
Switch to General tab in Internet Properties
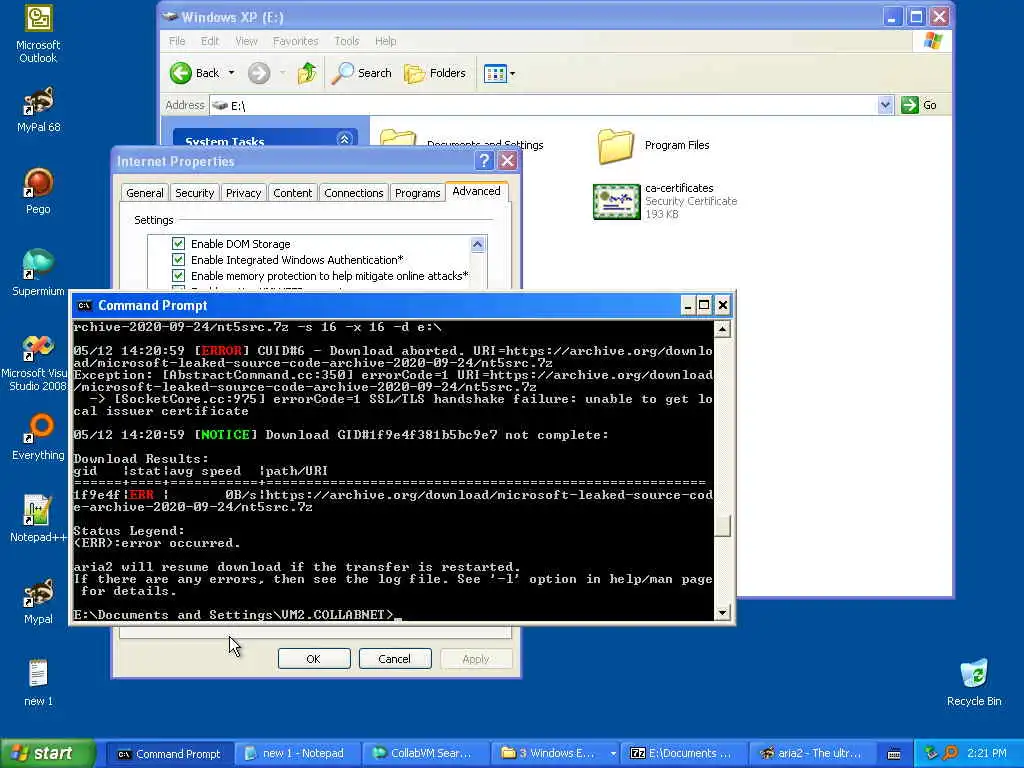[144, 193]
